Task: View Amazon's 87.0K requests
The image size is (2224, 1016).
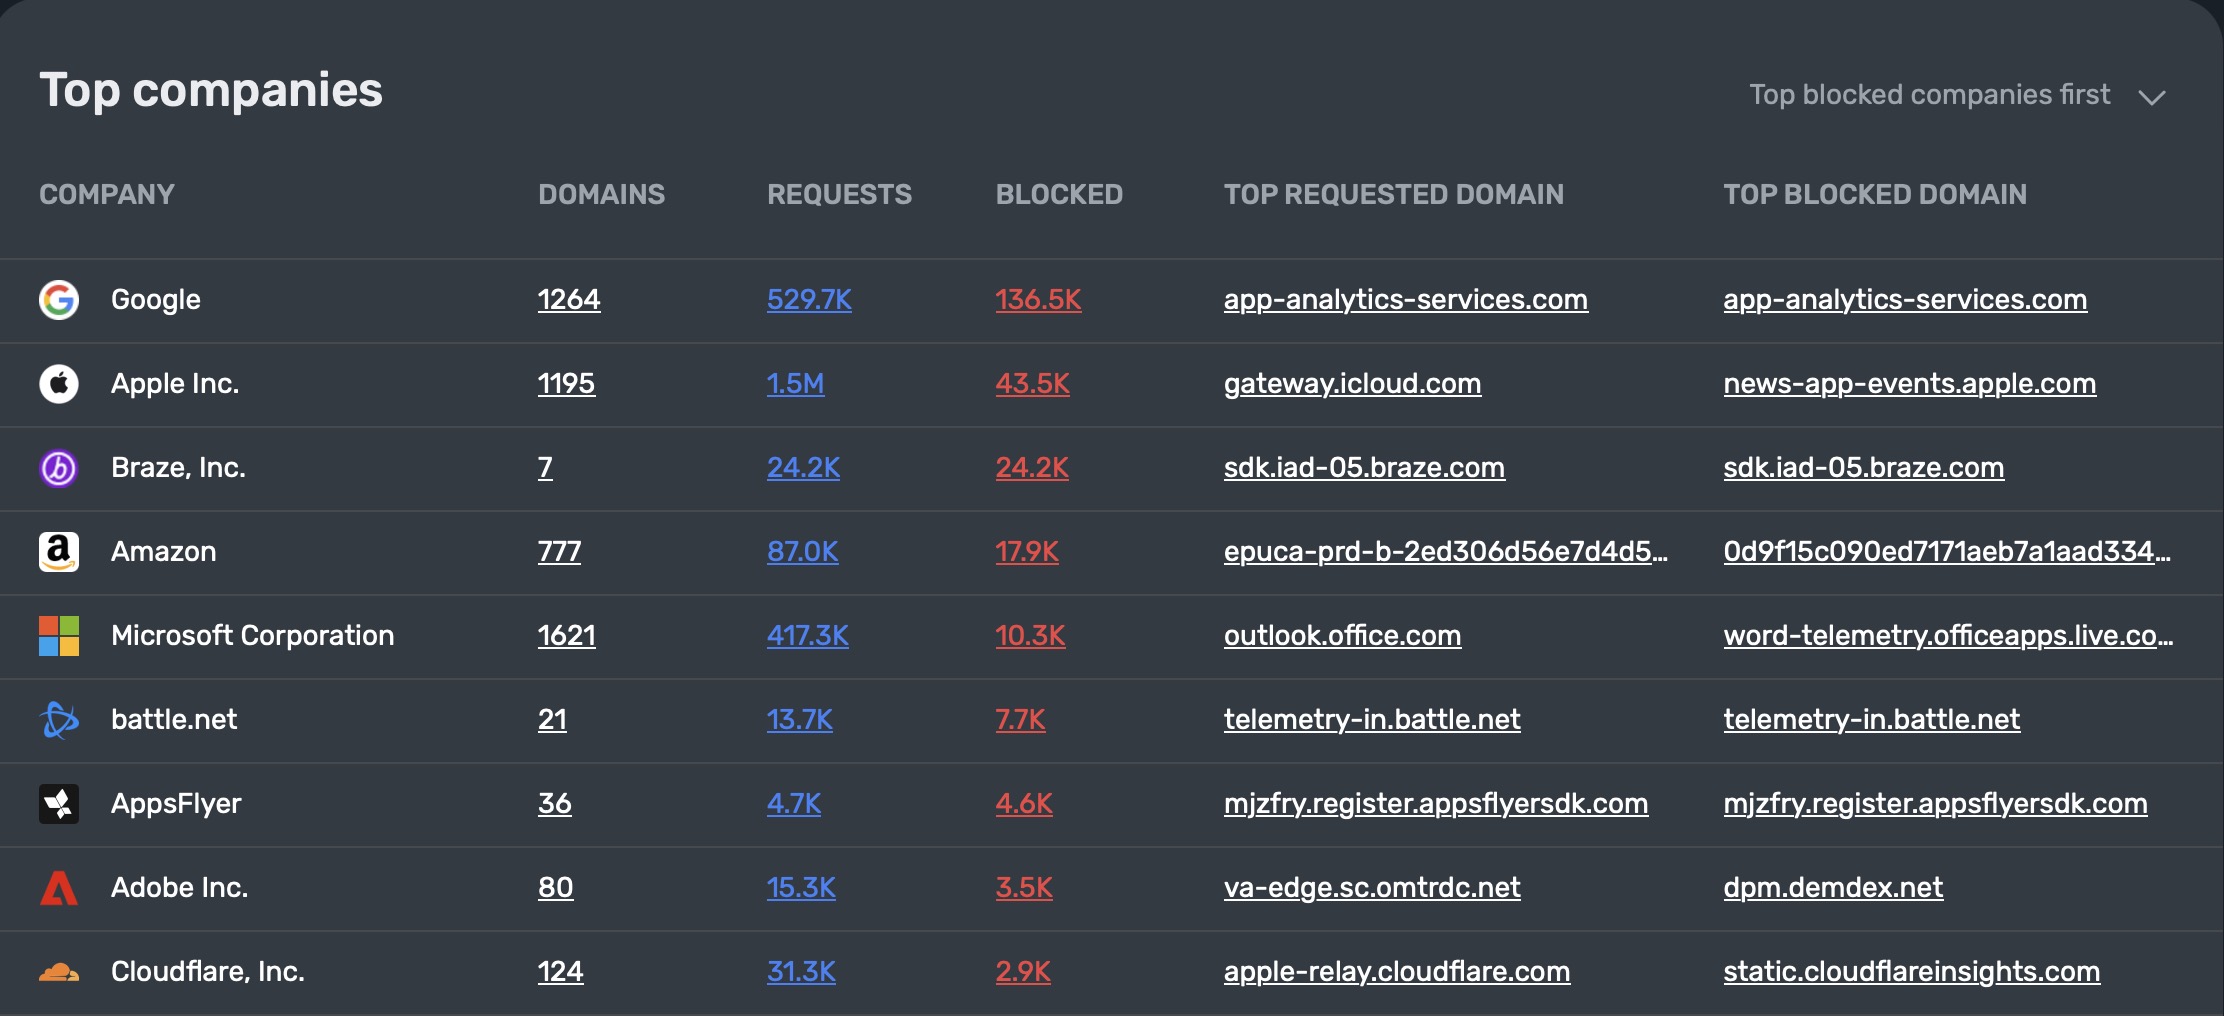Action: [803, 552]
